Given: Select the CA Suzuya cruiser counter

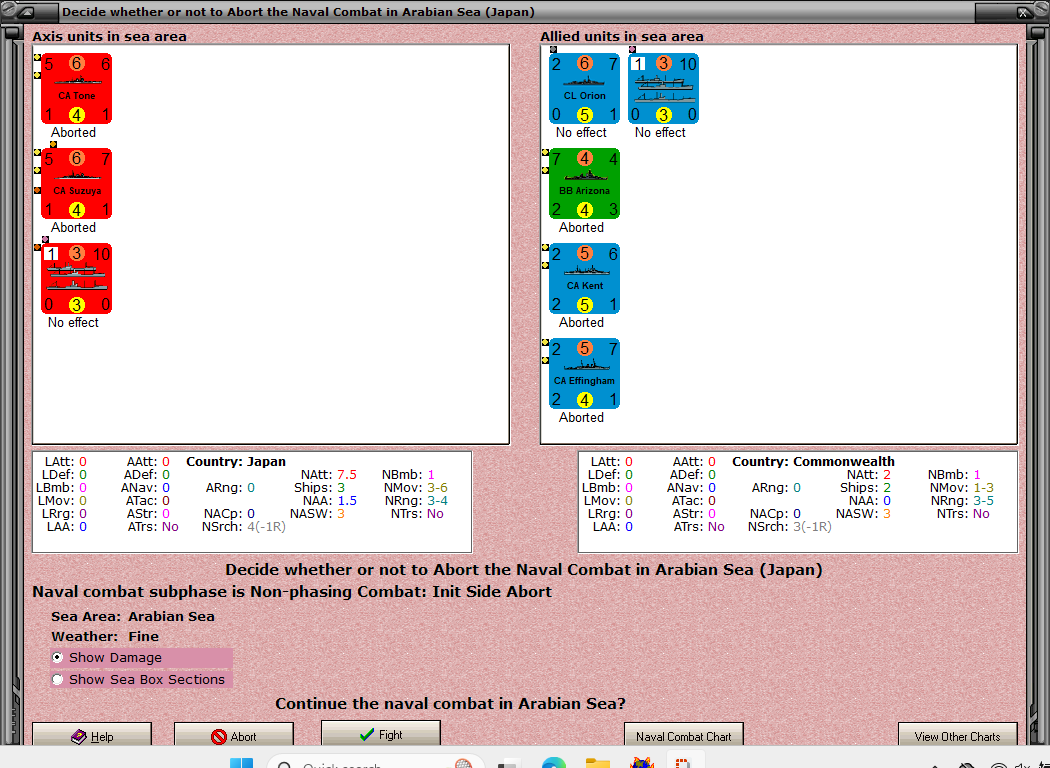Looking at the screenshot, I should pyautogui.click(x=76, y=184).
